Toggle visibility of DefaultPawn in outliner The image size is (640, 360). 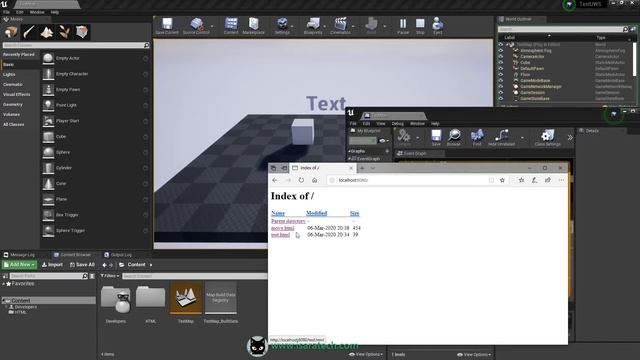coord(501,69)
